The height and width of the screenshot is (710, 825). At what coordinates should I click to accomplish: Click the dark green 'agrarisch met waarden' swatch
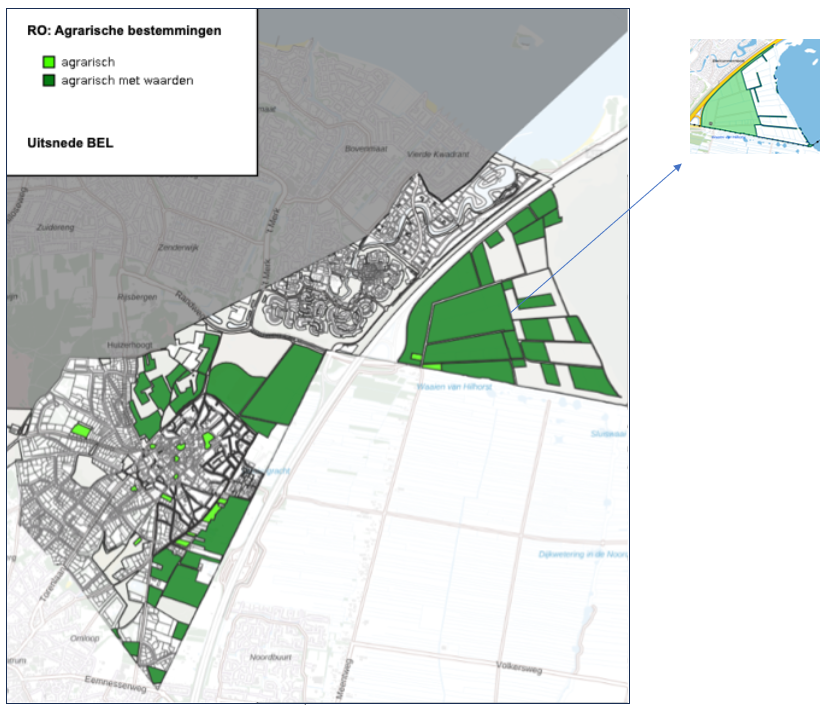(x=47, y=81)
